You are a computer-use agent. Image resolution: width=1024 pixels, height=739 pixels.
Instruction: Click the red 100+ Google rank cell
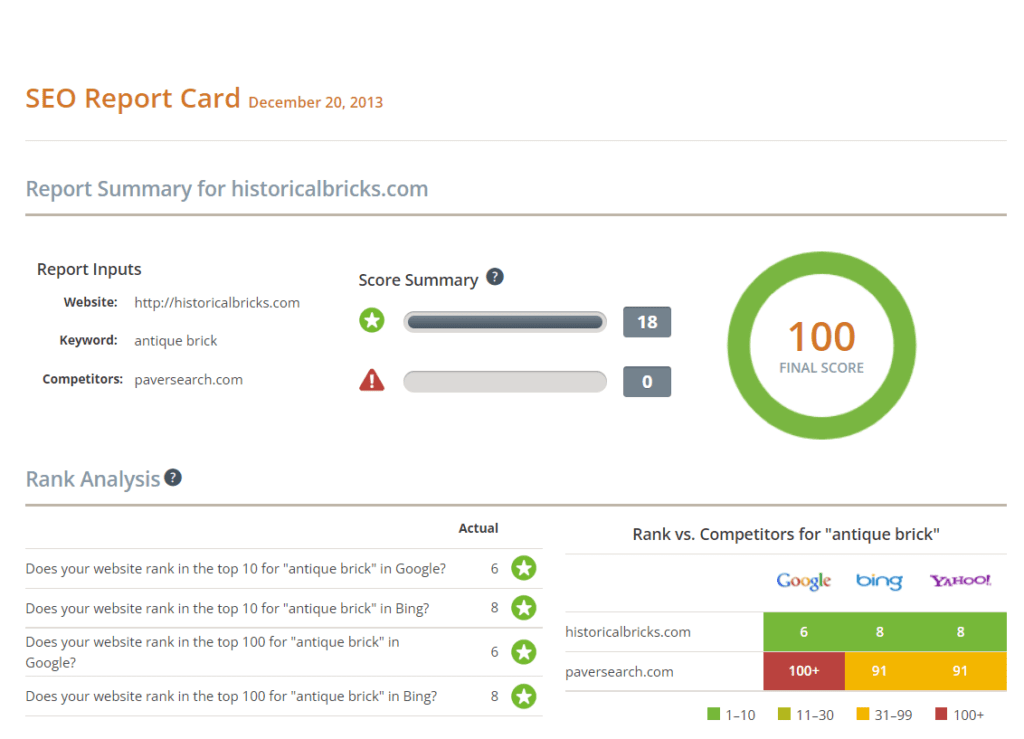point(804,671)
